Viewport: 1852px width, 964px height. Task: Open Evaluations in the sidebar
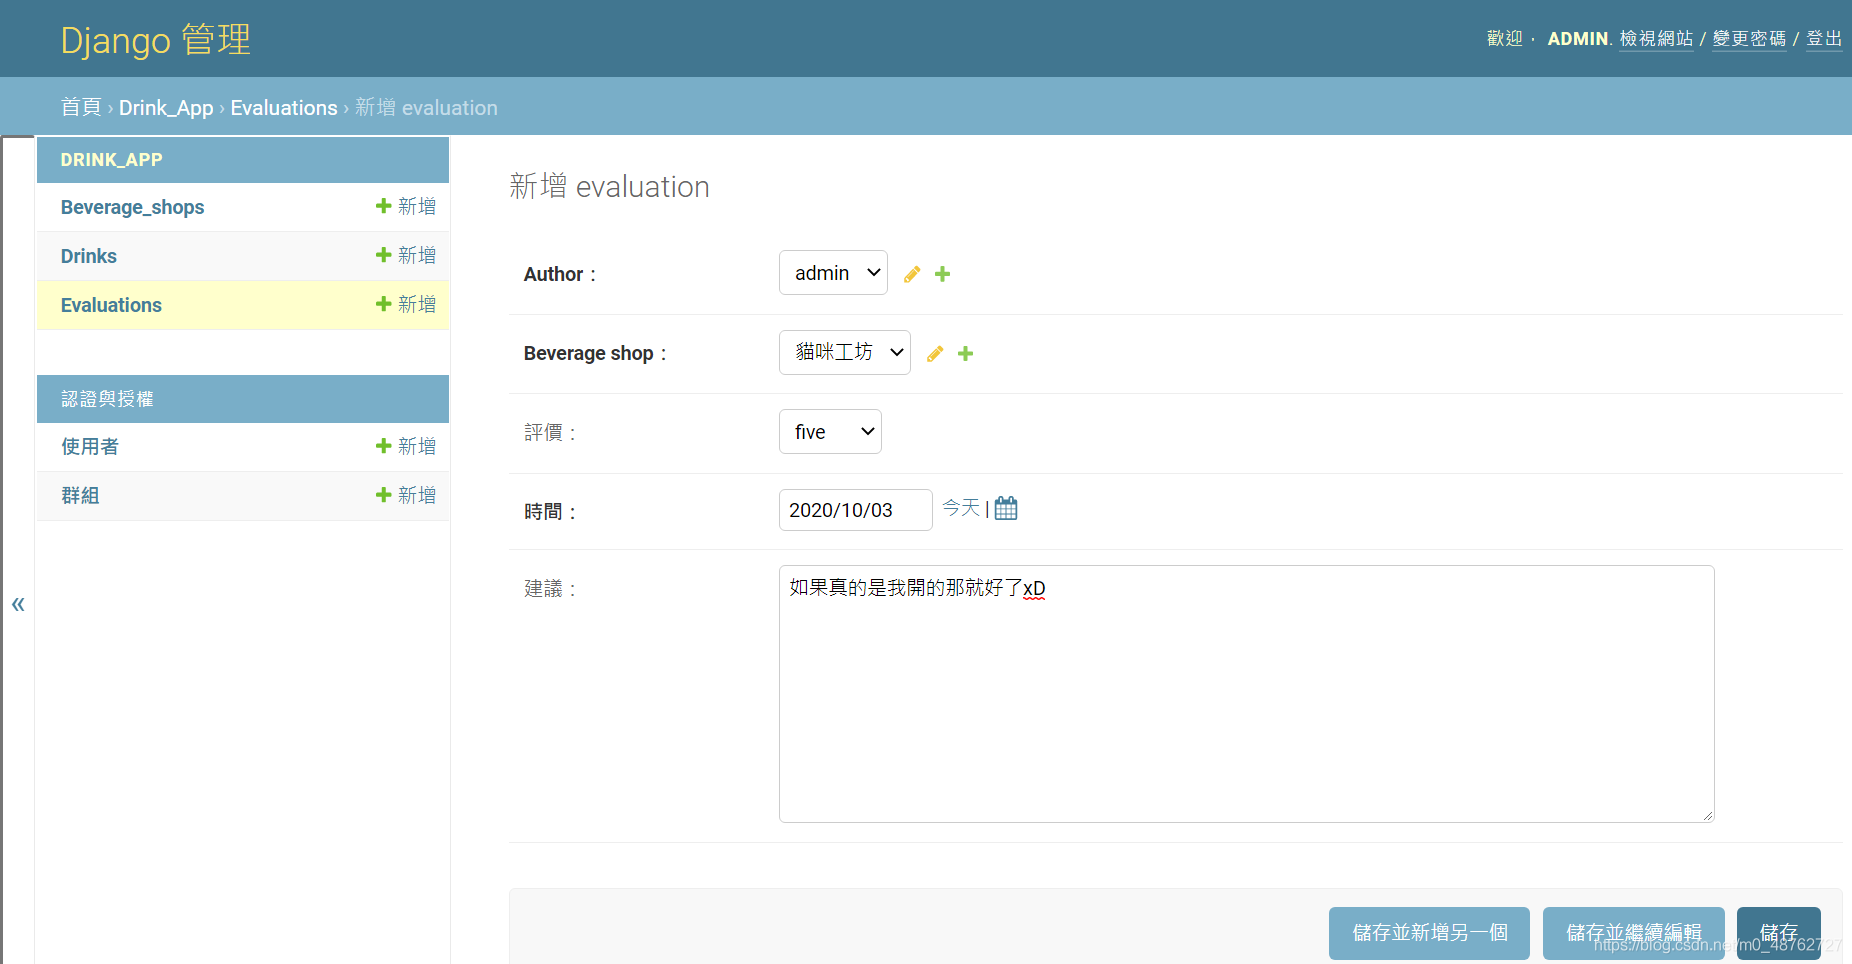[x=111, y=305]
